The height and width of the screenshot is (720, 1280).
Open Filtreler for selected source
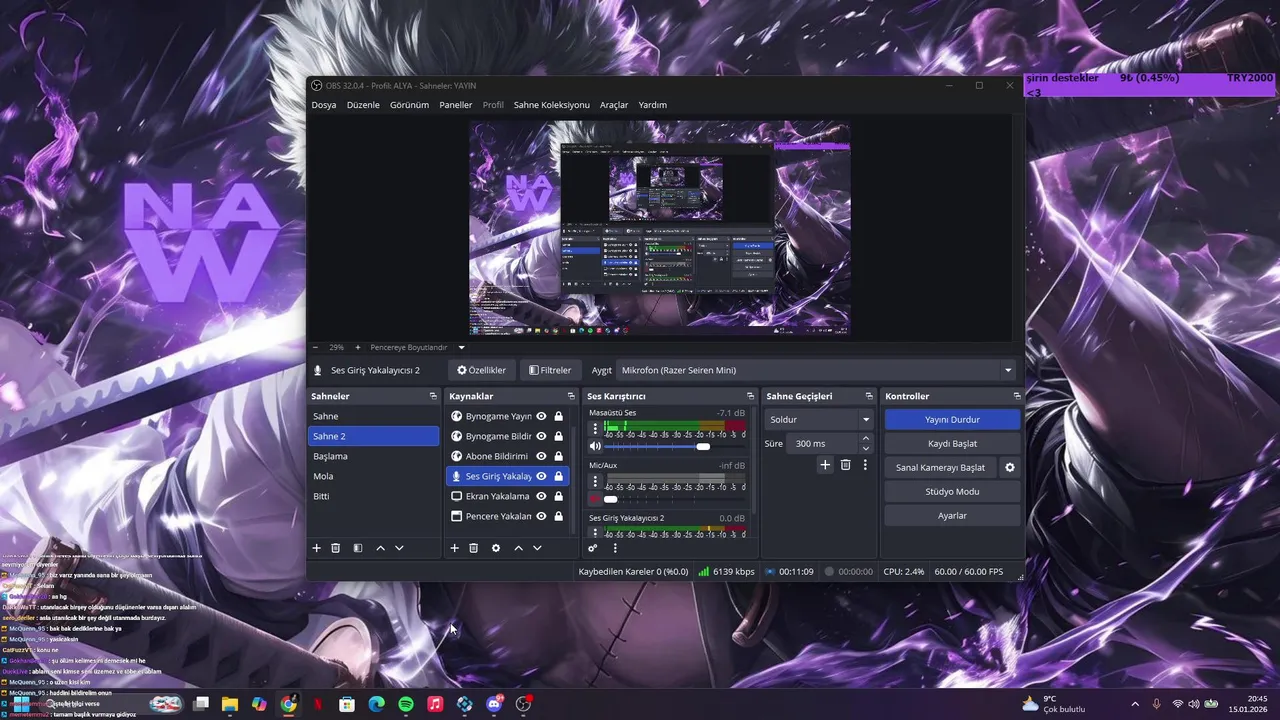550,370
